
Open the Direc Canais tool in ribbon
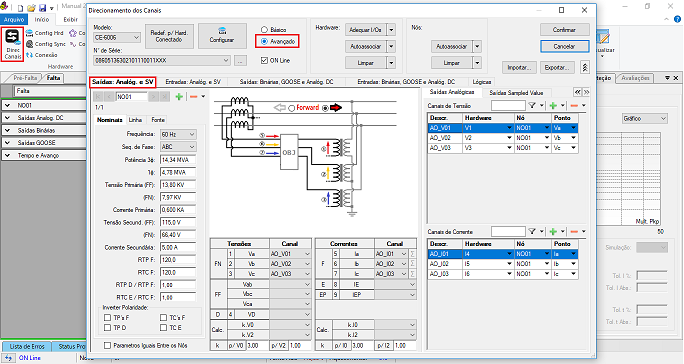pyautogui.click(x=12, y=44)
